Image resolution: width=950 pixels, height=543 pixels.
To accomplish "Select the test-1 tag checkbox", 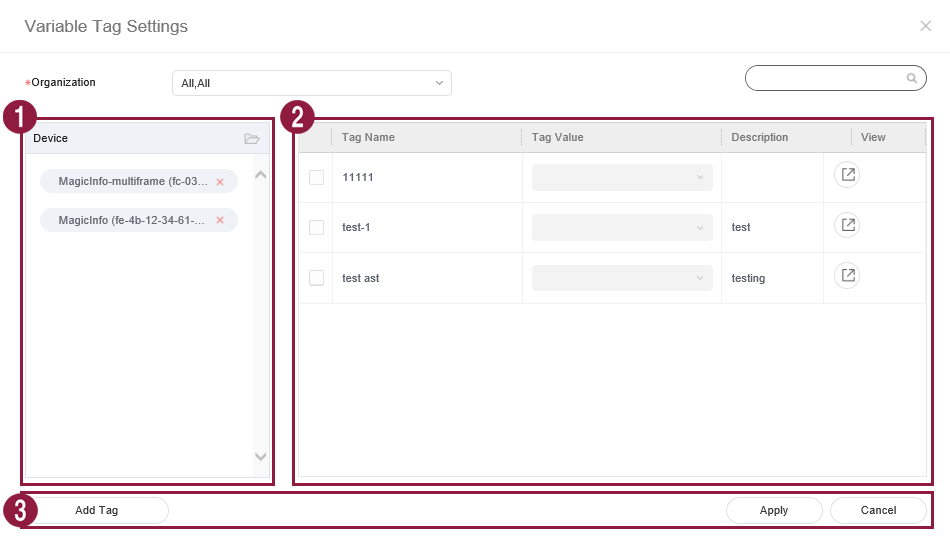I will tap(316, 227).
